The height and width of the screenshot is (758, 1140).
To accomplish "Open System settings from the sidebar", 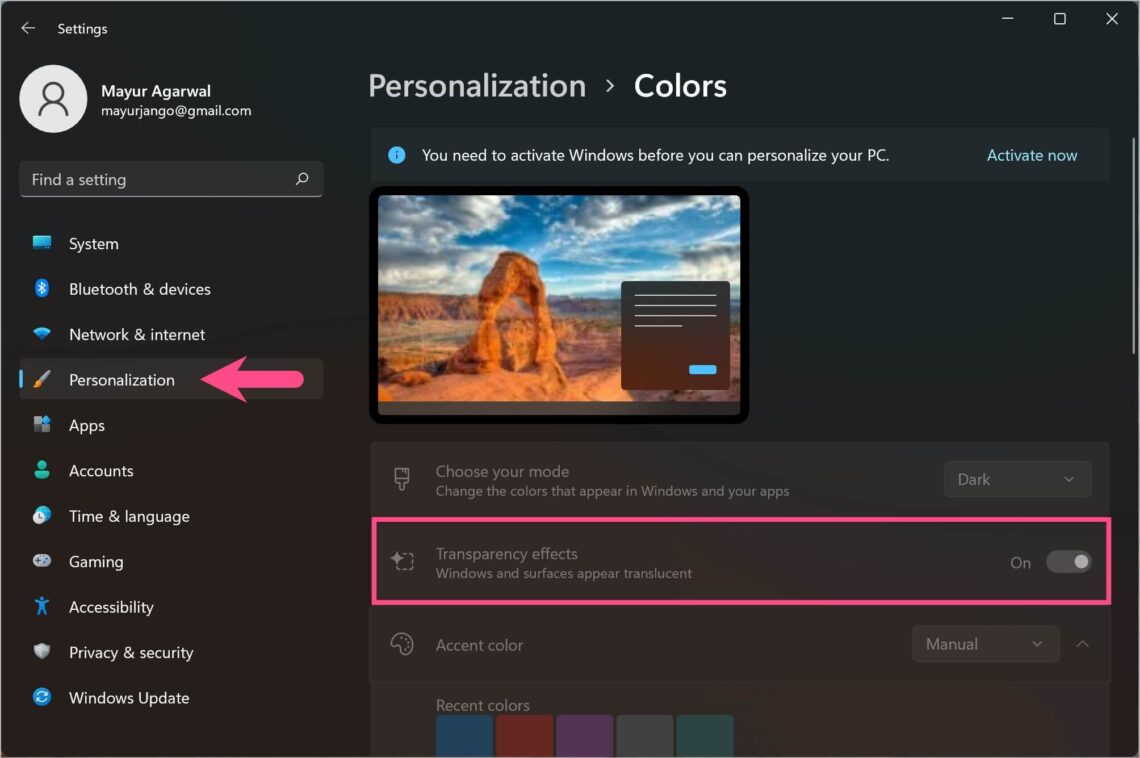I will tap(93, 243).
